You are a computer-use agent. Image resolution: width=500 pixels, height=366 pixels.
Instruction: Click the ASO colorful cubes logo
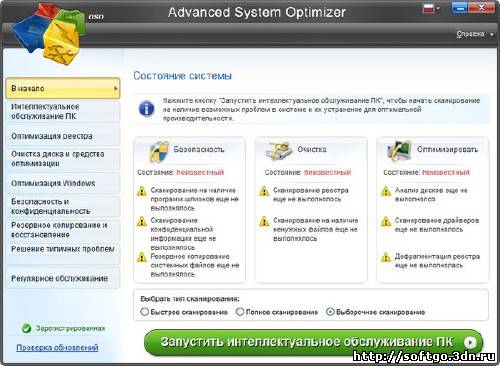coord(48,33)
